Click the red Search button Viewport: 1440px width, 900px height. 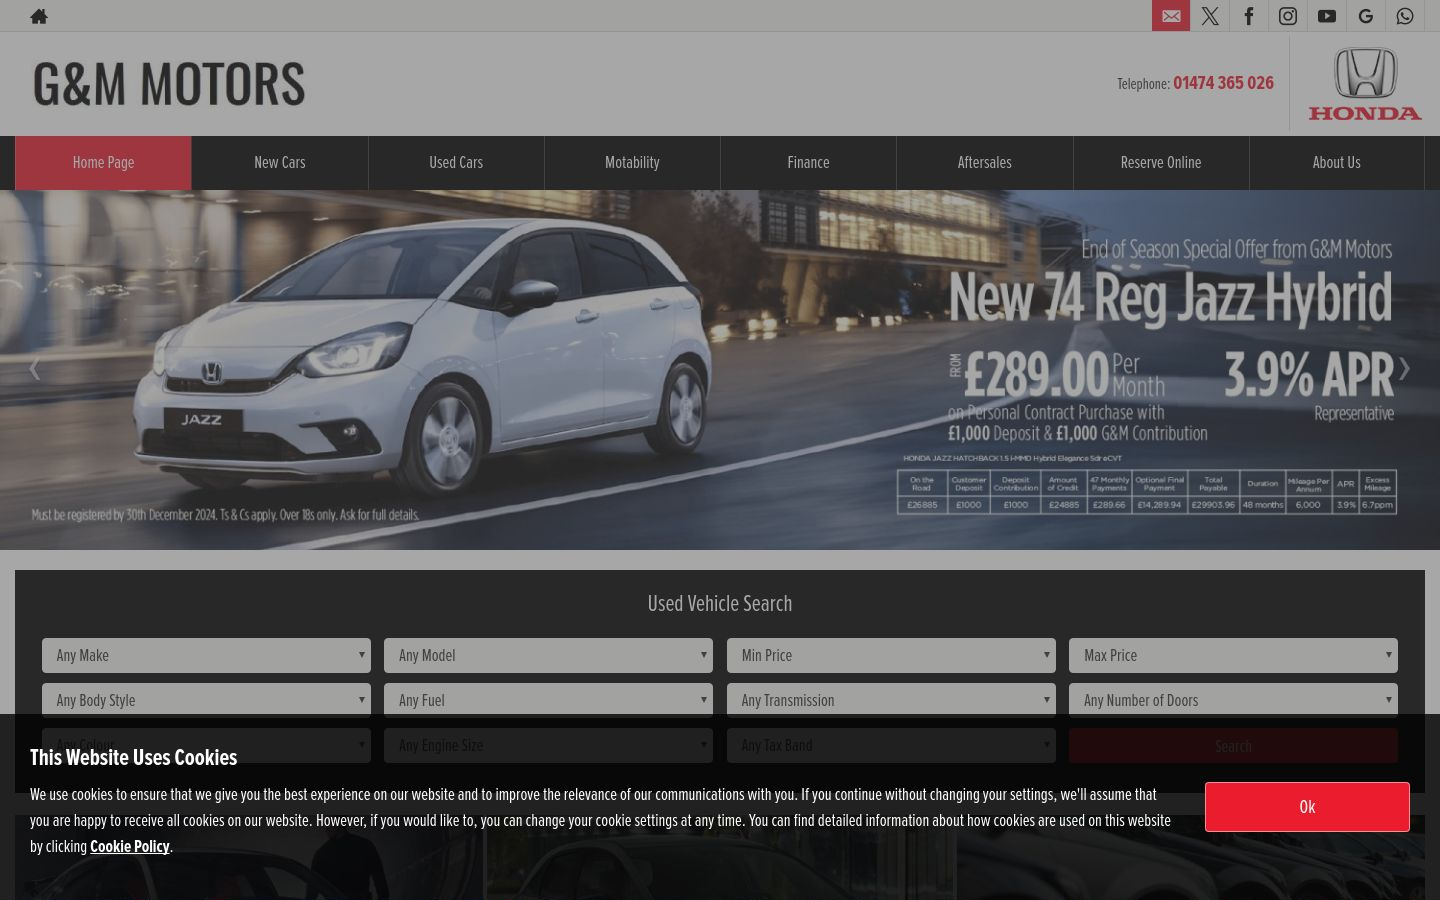point(1233,746)
